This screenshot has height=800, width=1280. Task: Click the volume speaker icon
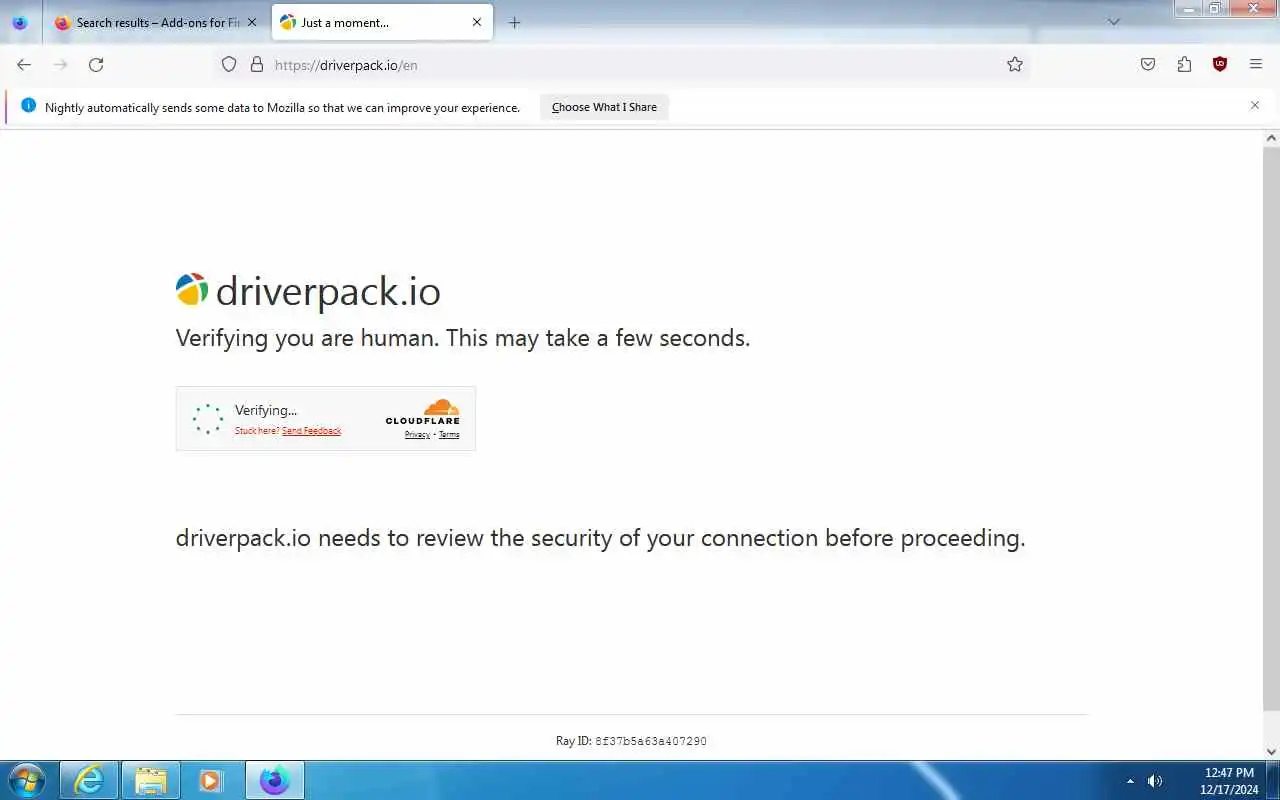coord(1155,781)
